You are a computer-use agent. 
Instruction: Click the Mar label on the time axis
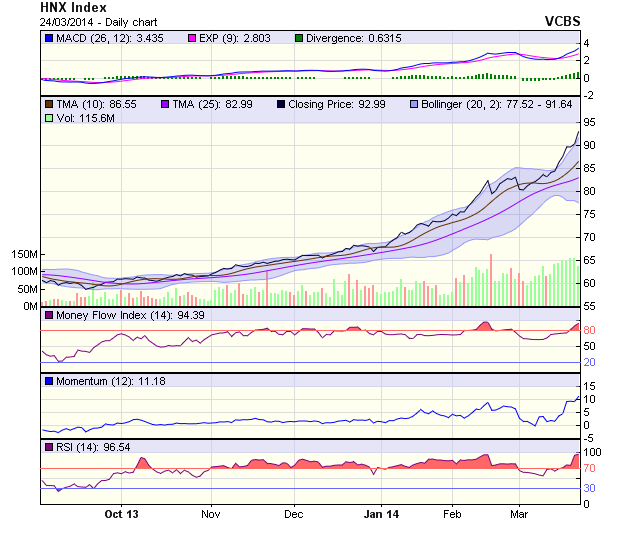pos(519,514)
